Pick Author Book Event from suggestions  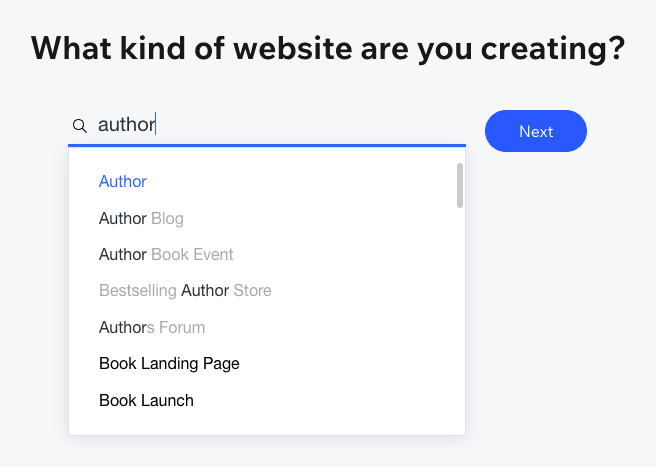point(166,254)
